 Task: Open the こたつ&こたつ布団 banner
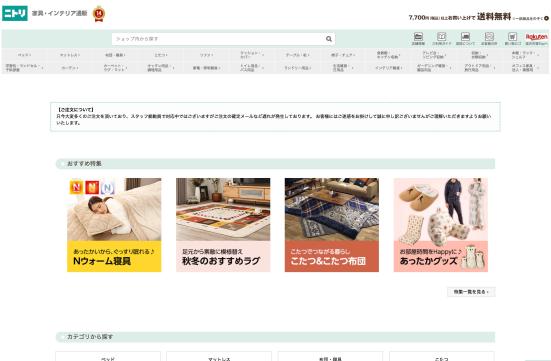(x=332, y=225)
